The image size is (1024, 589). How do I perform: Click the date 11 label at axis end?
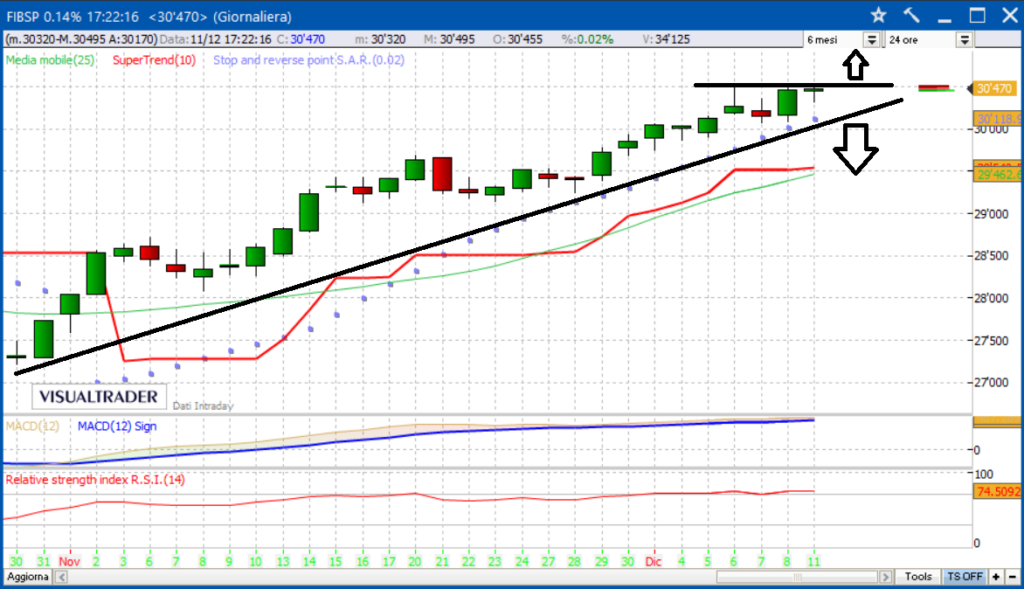point(813,561)
